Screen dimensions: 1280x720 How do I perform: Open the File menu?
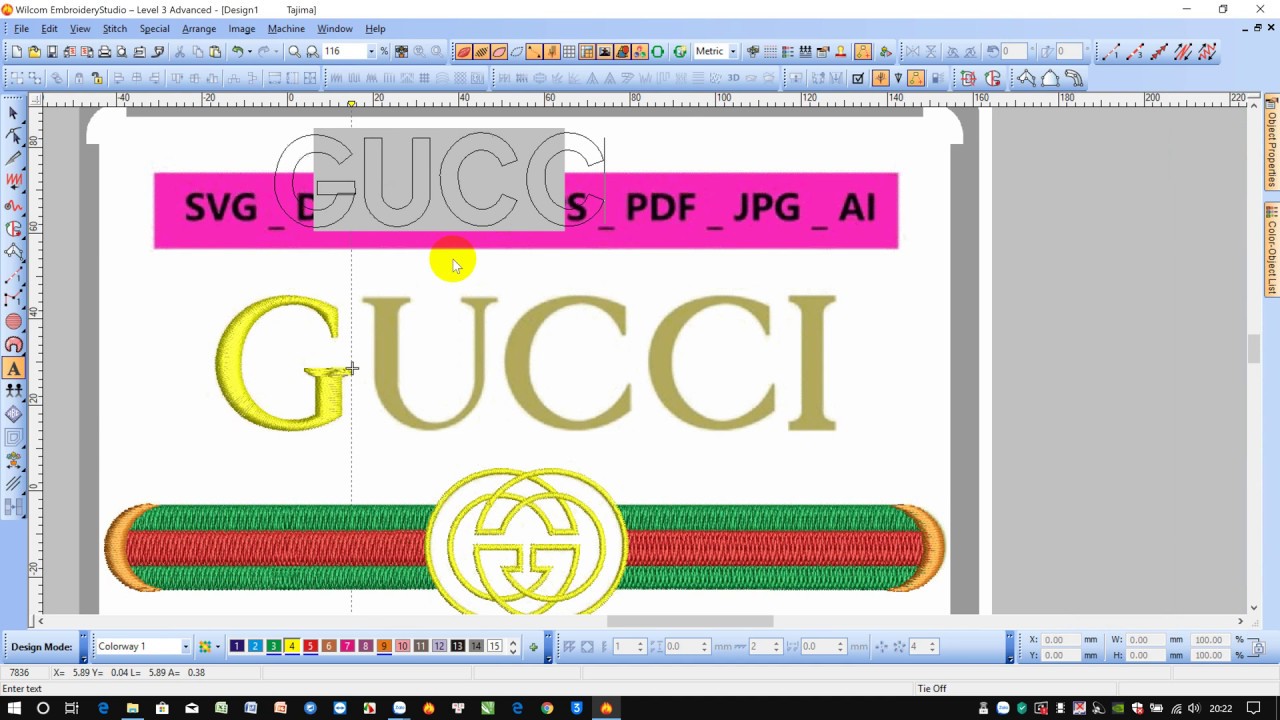[21, 28]
